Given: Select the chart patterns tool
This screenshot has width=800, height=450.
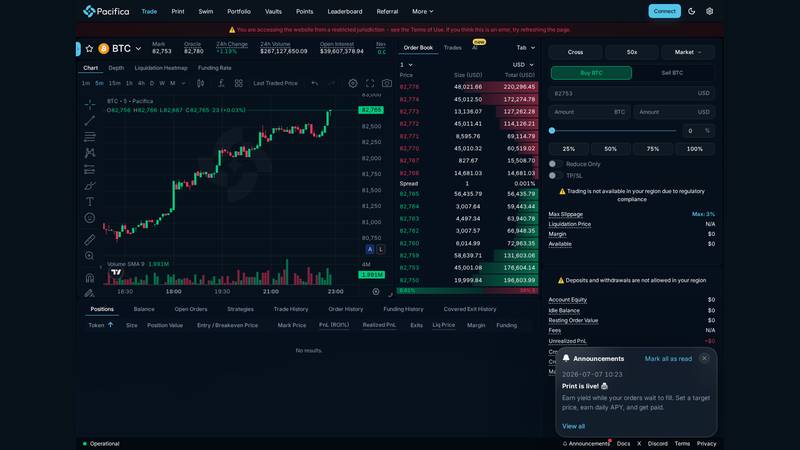Looking at the screenshot, I should 90,153.
